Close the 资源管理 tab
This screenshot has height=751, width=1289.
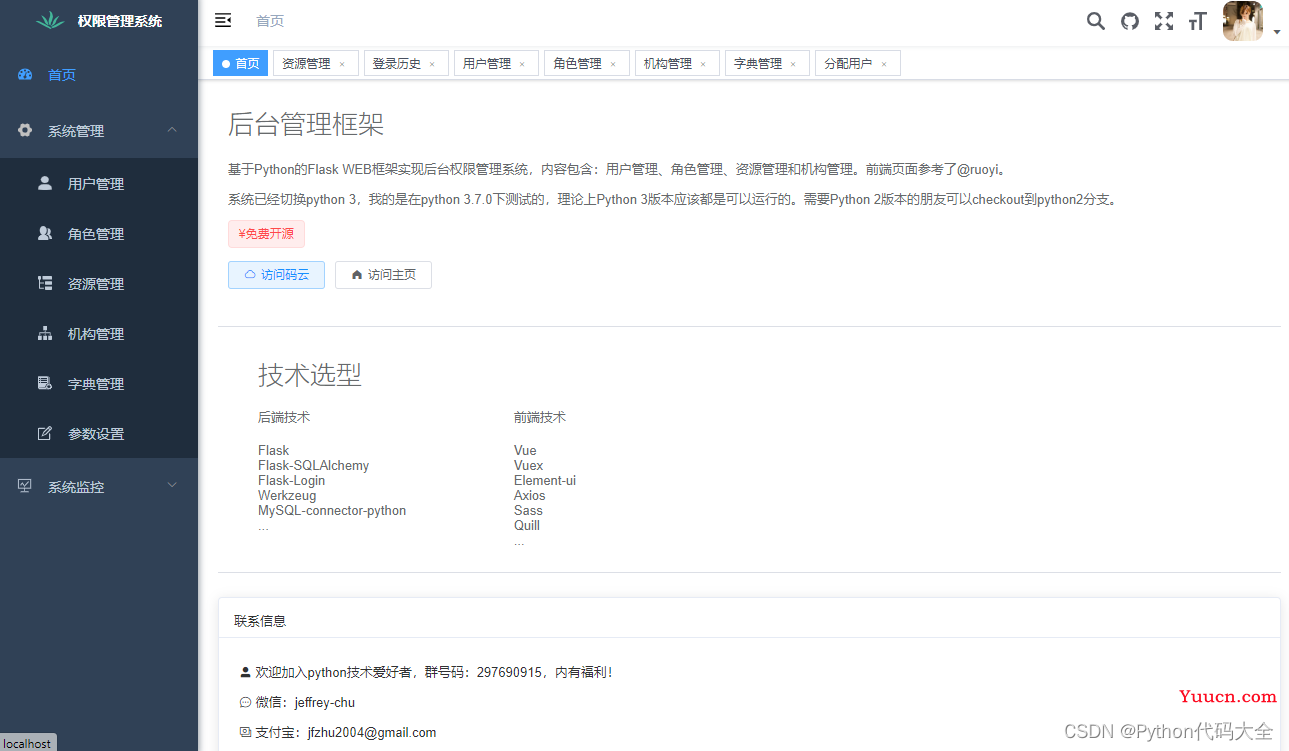tap(342, 64)
